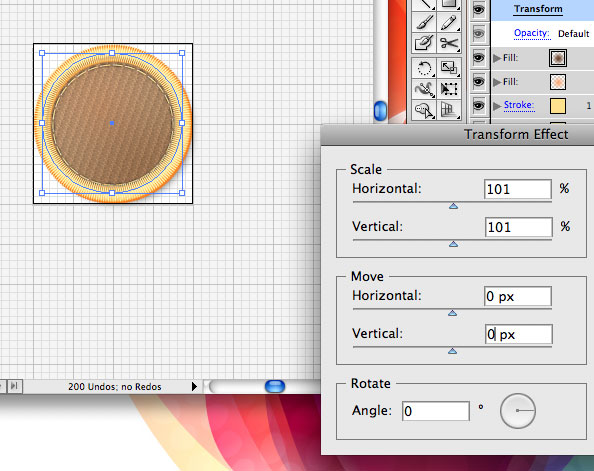
Task: Select the Pencil tool
Action: pyautogui.click(x=449, y=22)
